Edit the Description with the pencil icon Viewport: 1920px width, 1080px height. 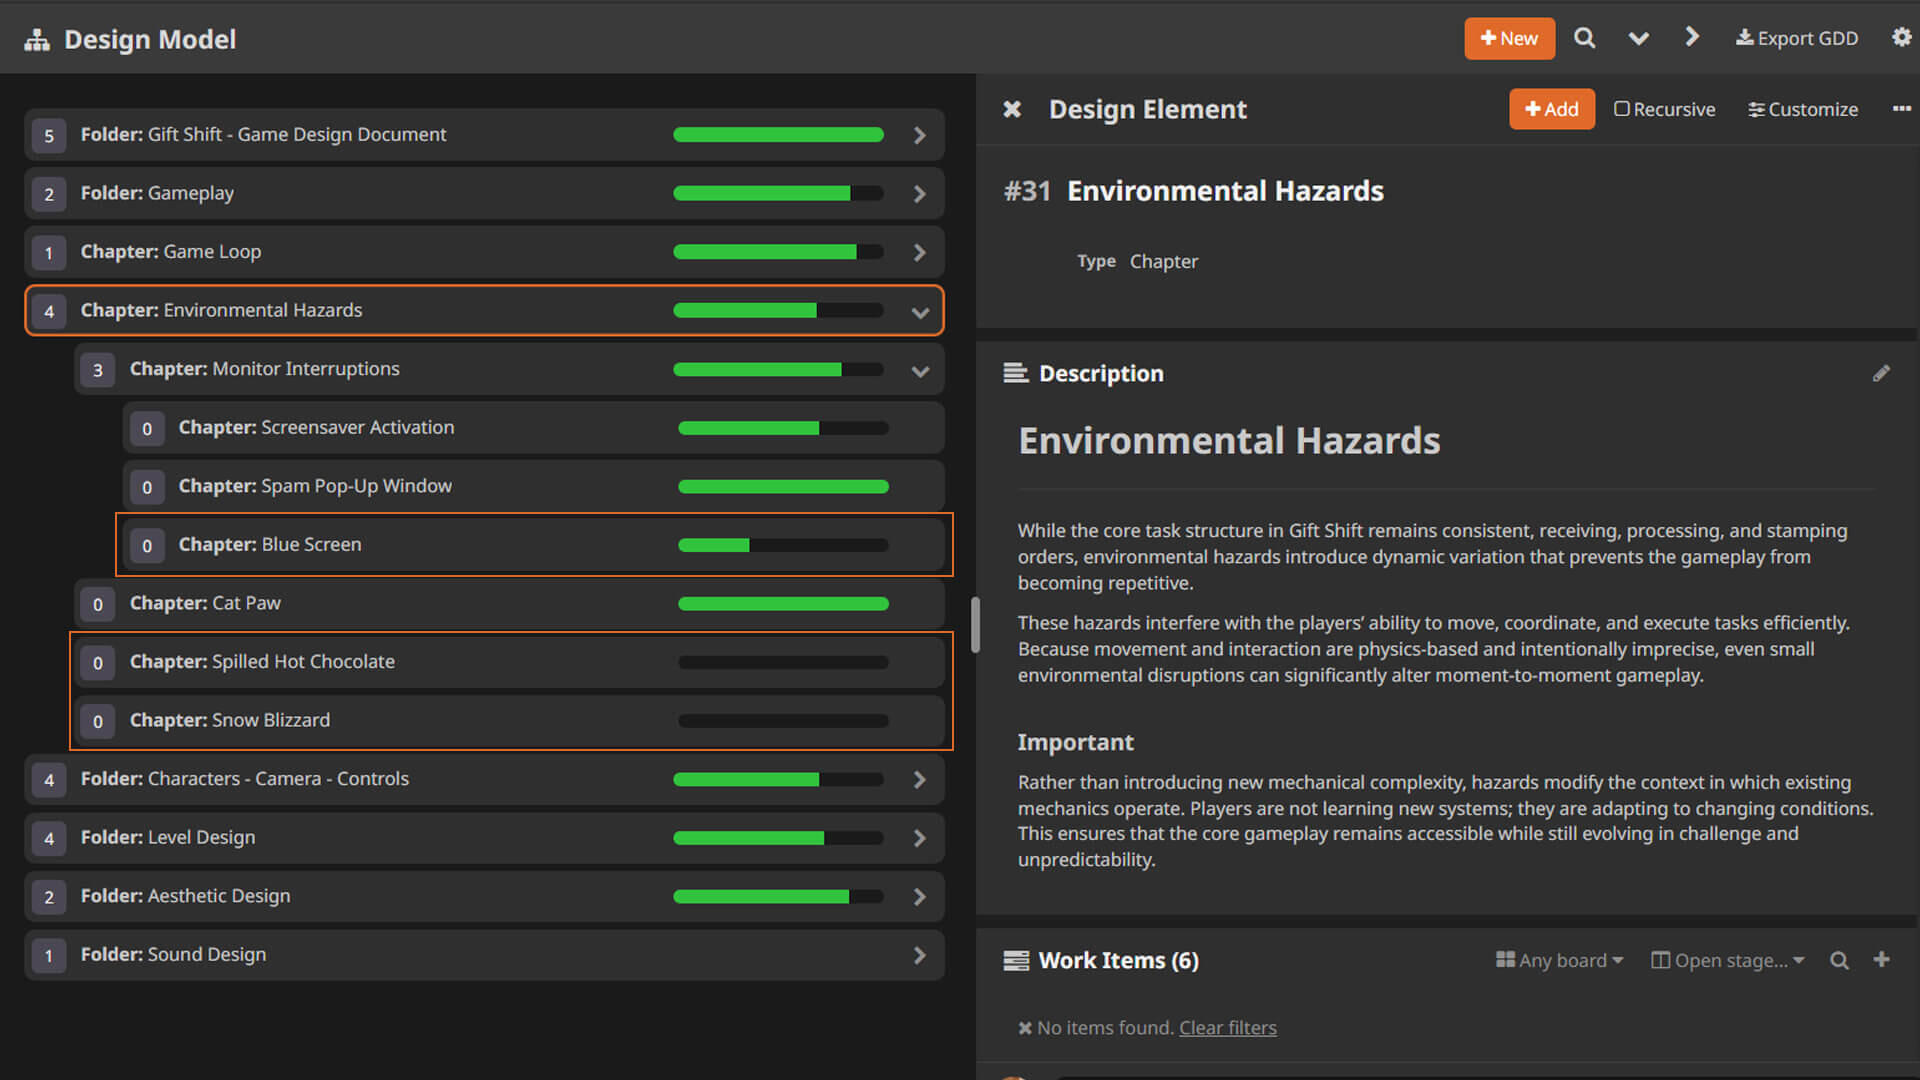(1881, 373)
